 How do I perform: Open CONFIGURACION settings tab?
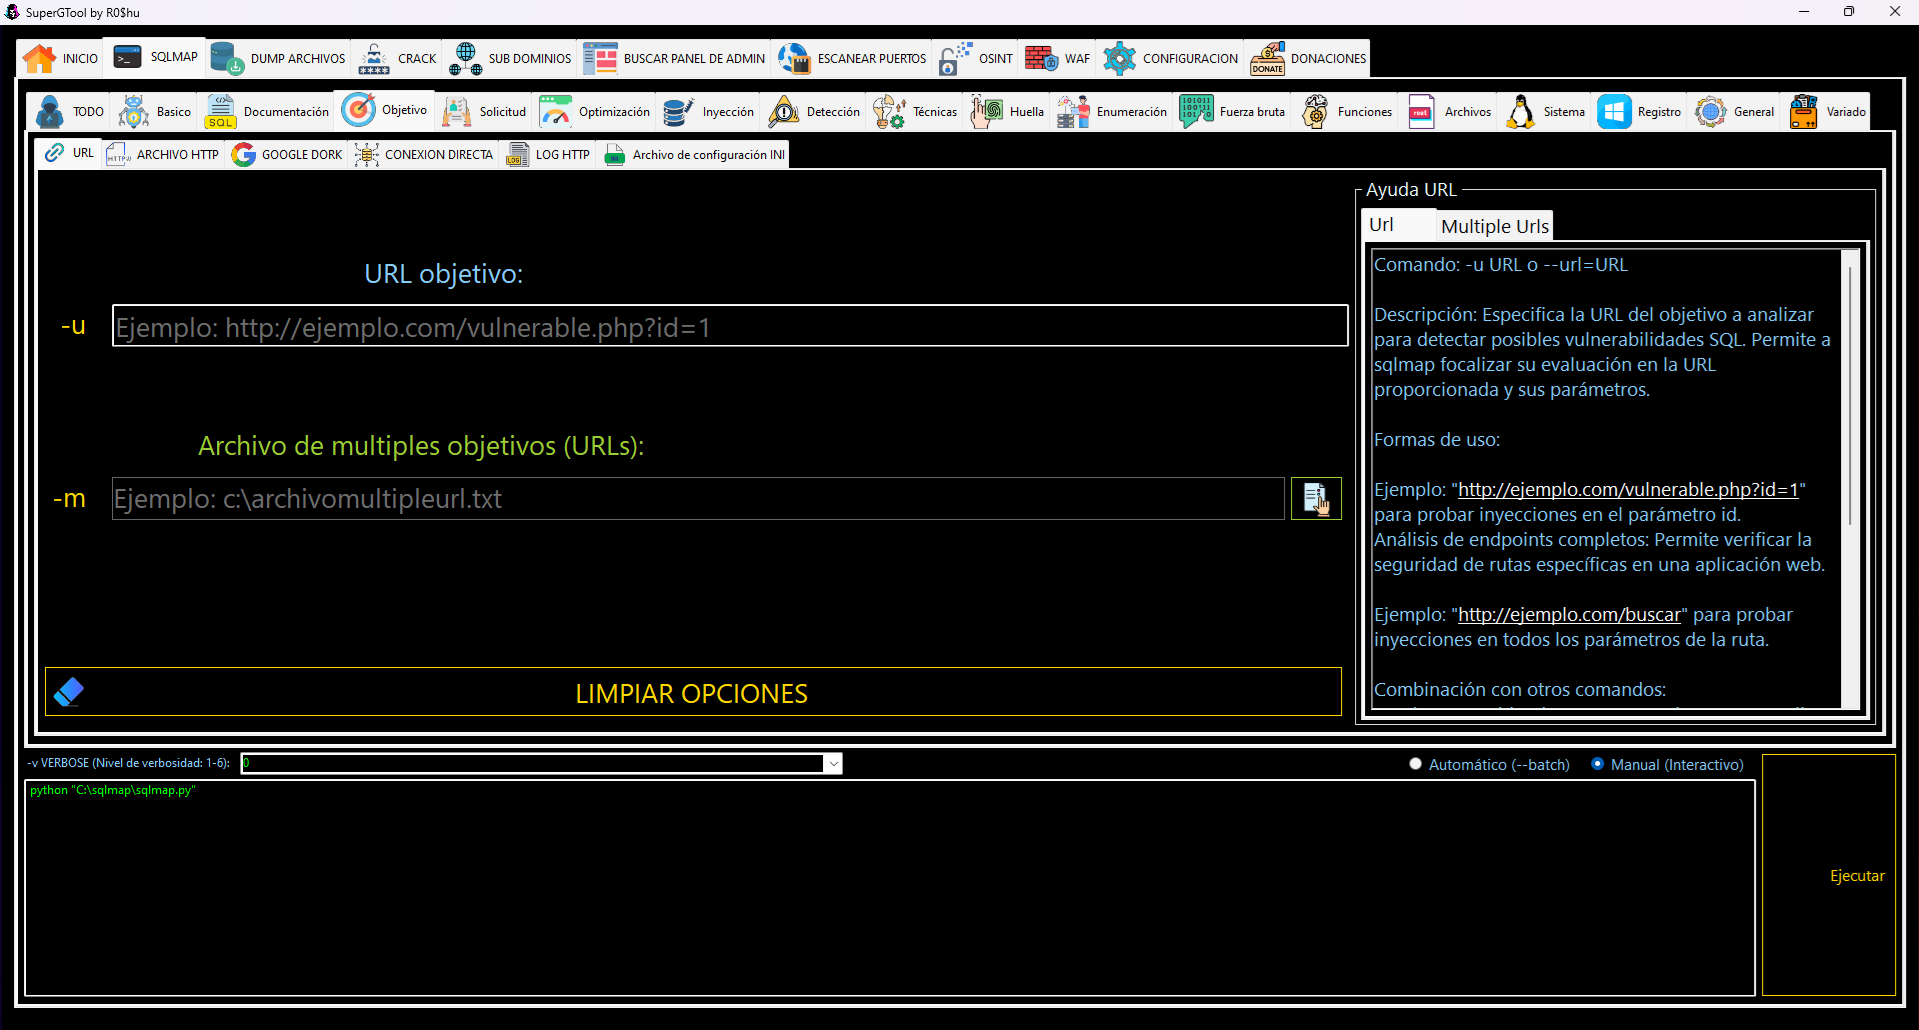1170,59
